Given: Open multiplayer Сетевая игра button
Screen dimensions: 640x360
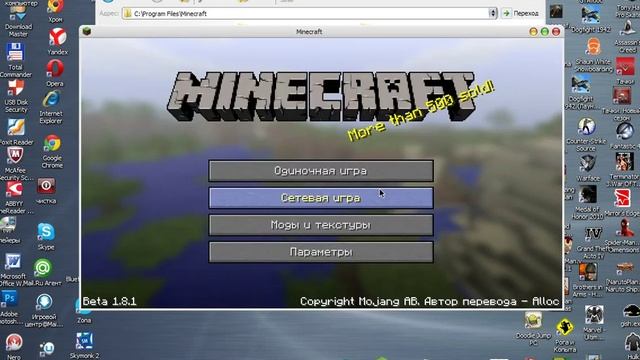Looking at the screenshot, I should pyautogui.click(x=321, y=198).
